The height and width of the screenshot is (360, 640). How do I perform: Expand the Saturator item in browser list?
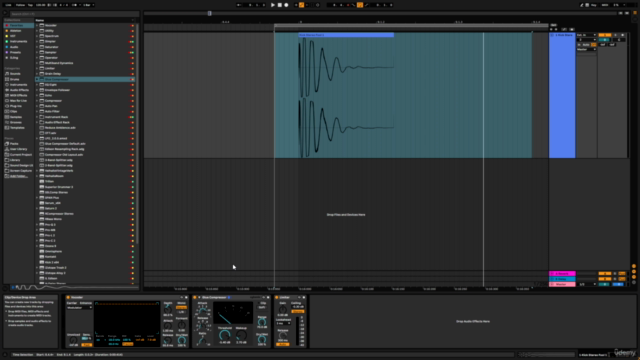[x=37, y=47]
